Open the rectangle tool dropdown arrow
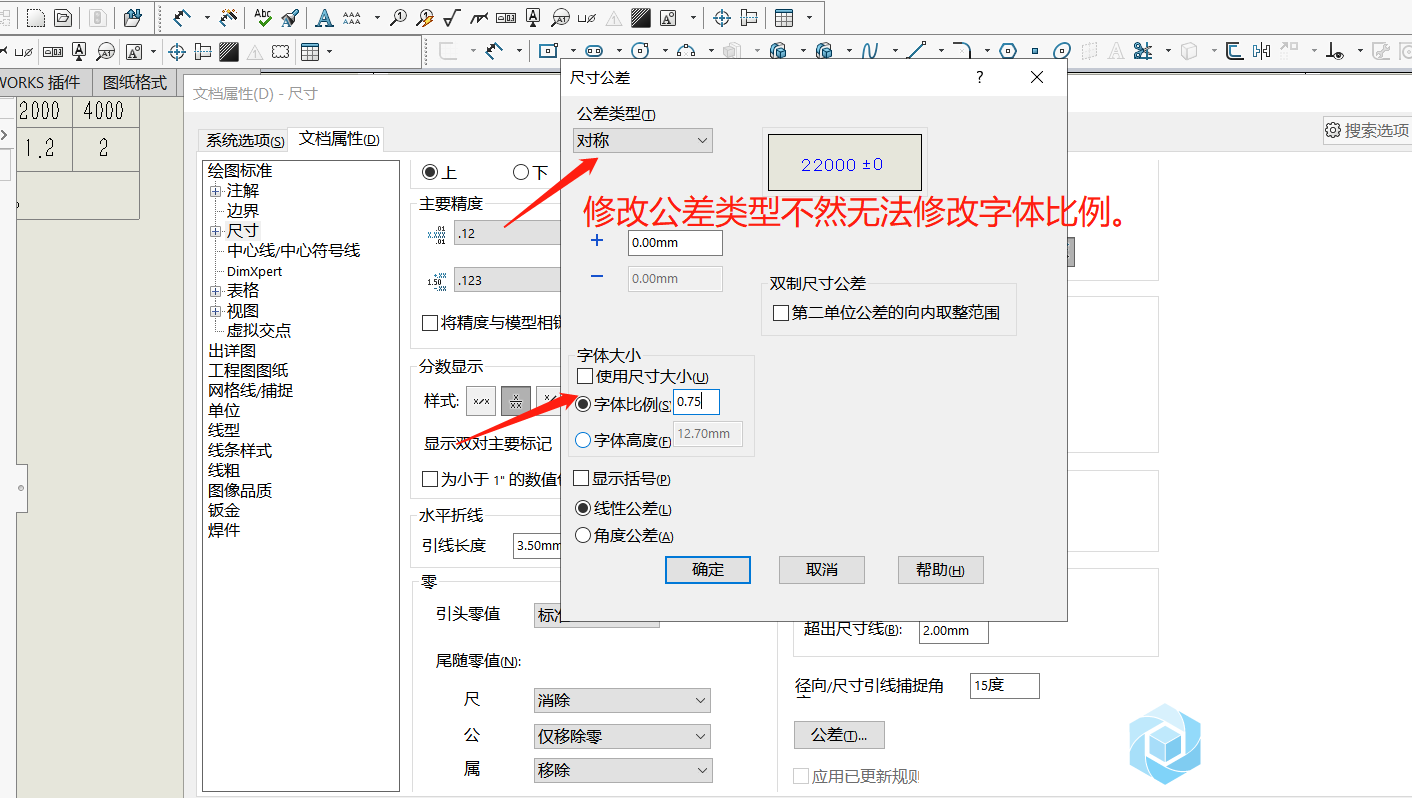Image resolution: width=1412 pixels, height=798 pixels. coord(573,51)
